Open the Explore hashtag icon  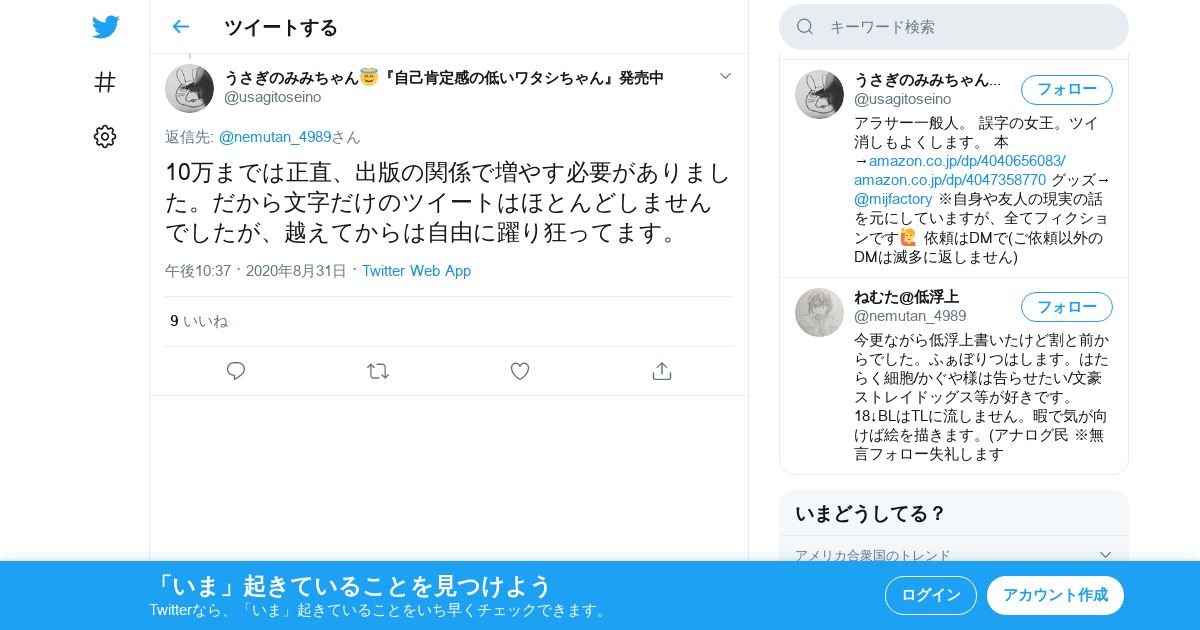pyautogui.click(x=105, y=82)
